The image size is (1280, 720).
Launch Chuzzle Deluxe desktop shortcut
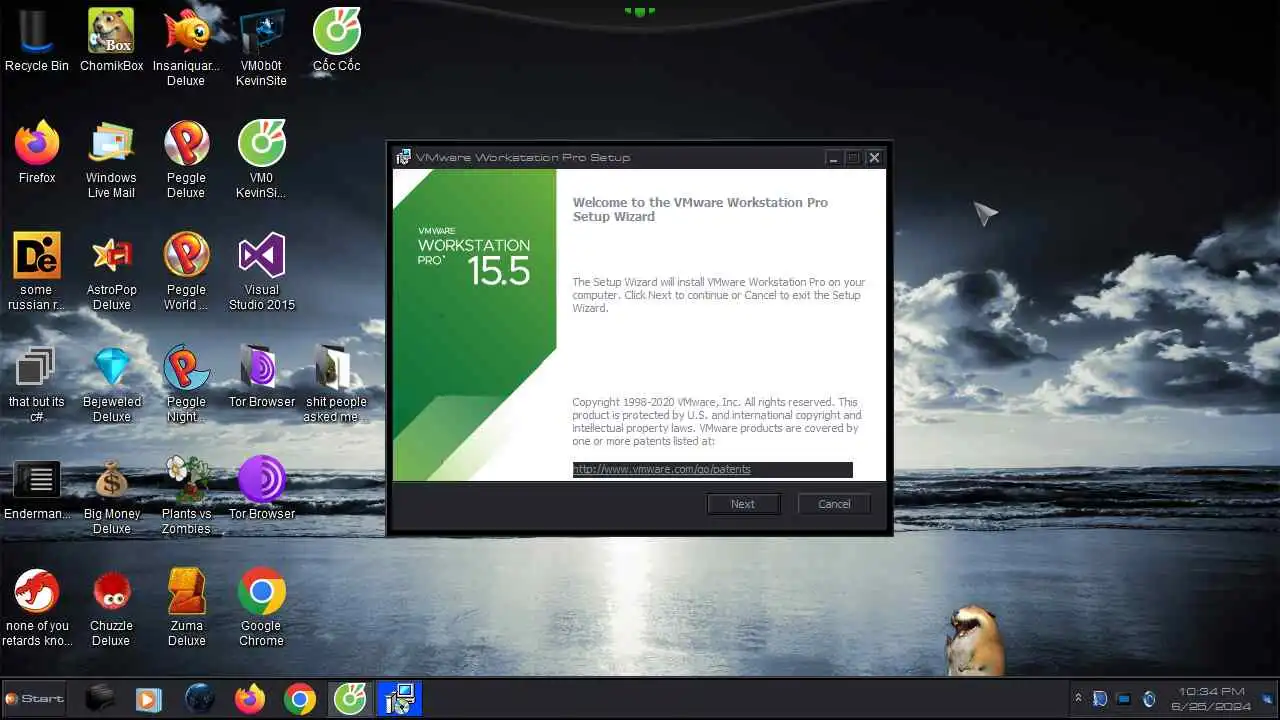[111, 608]
